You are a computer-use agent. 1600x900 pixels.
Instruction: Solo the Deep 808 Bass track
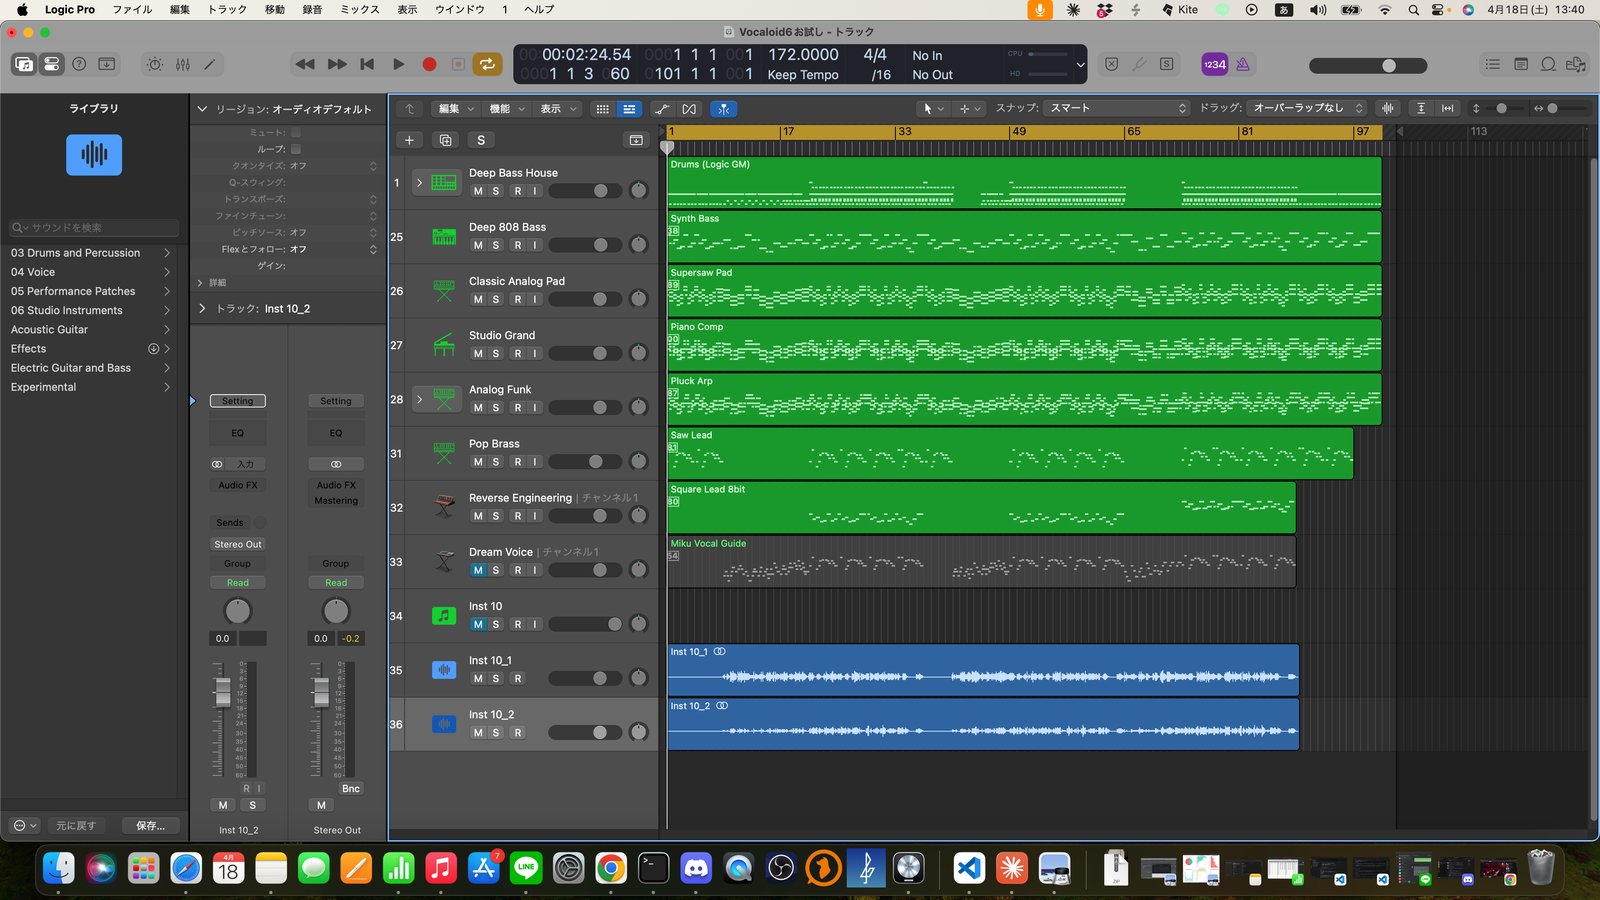[496, 245]
